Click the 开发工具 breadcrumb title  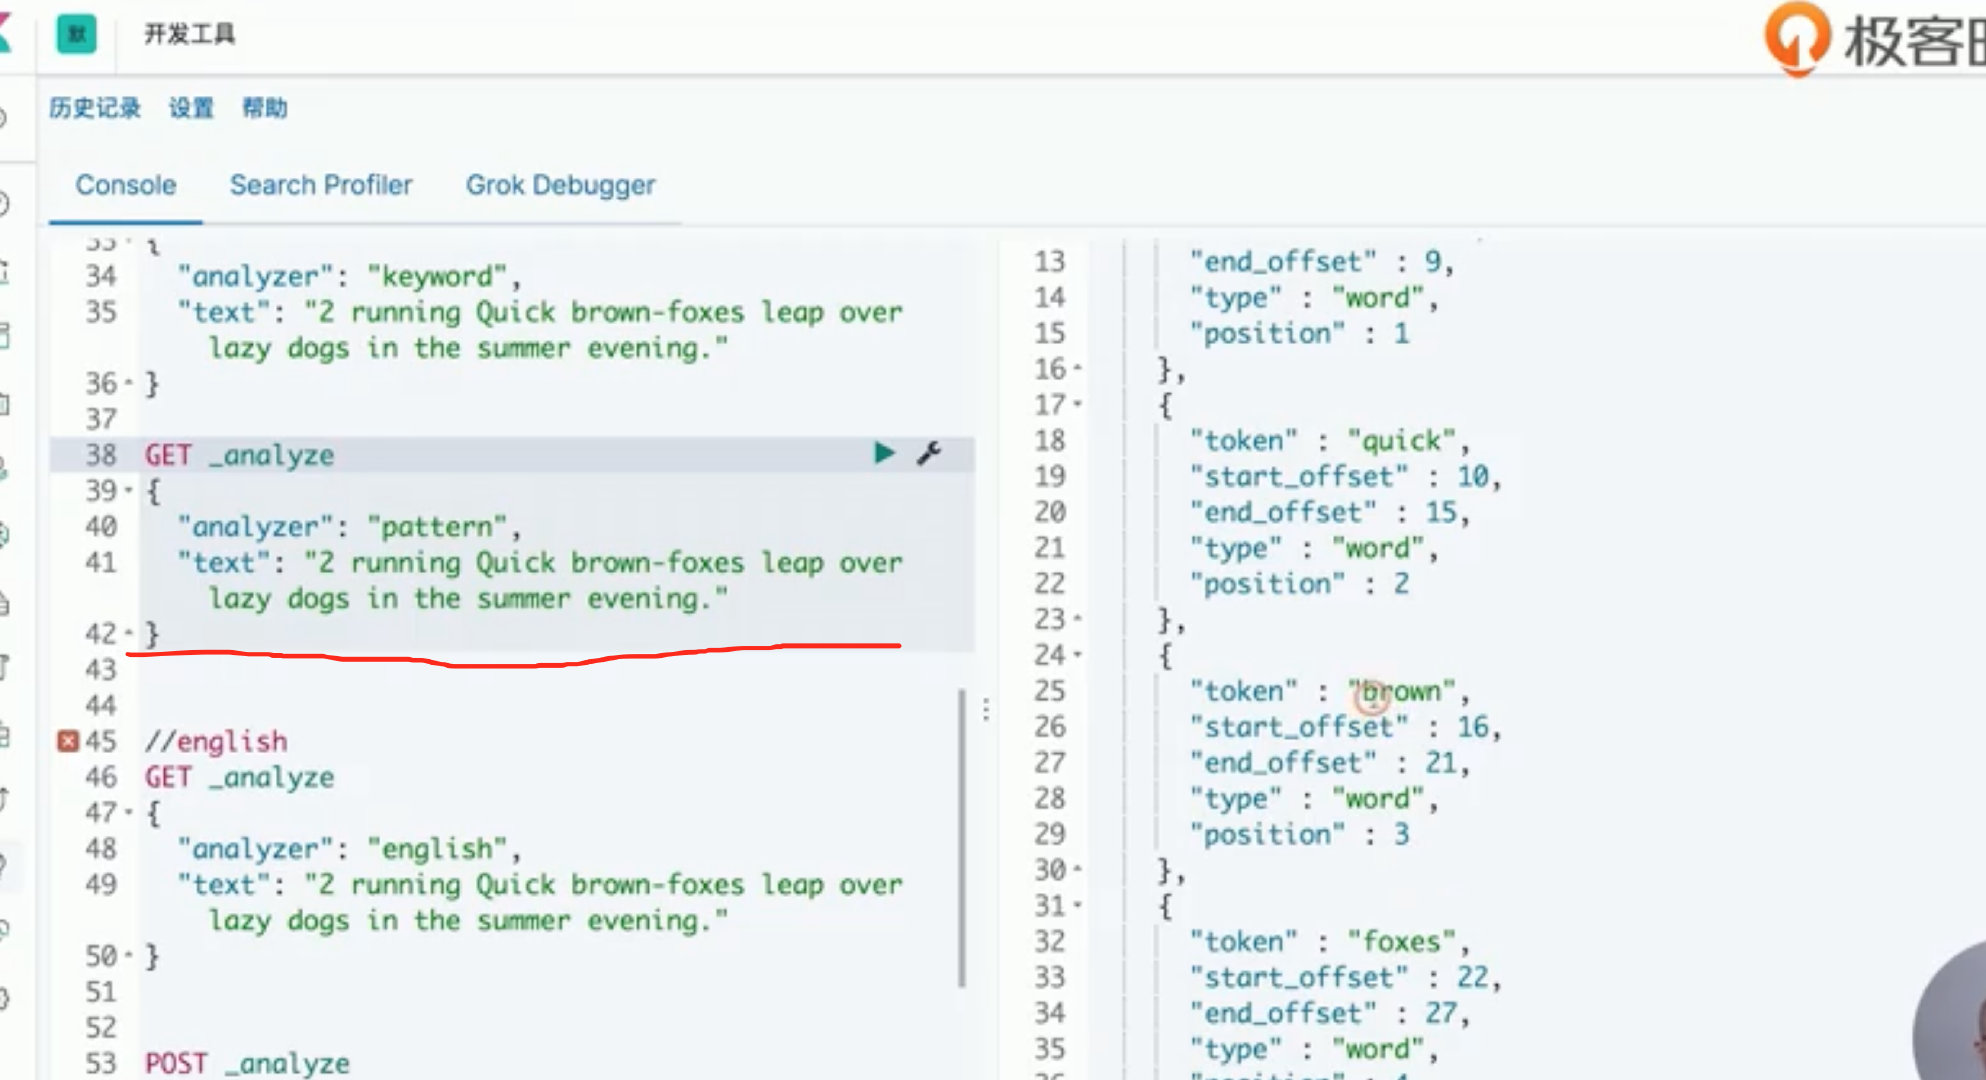[x=189, y=34]
